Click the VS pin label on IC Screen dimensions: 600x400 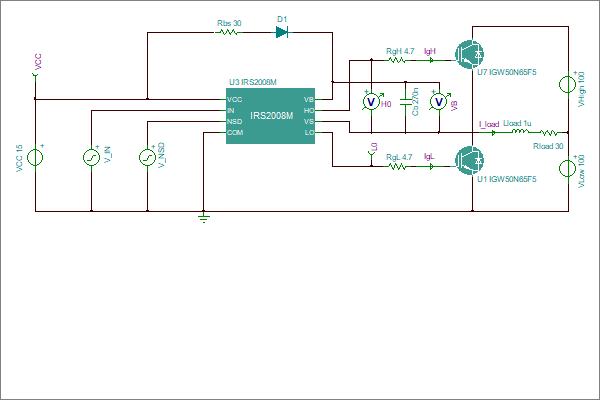point(308,122)
